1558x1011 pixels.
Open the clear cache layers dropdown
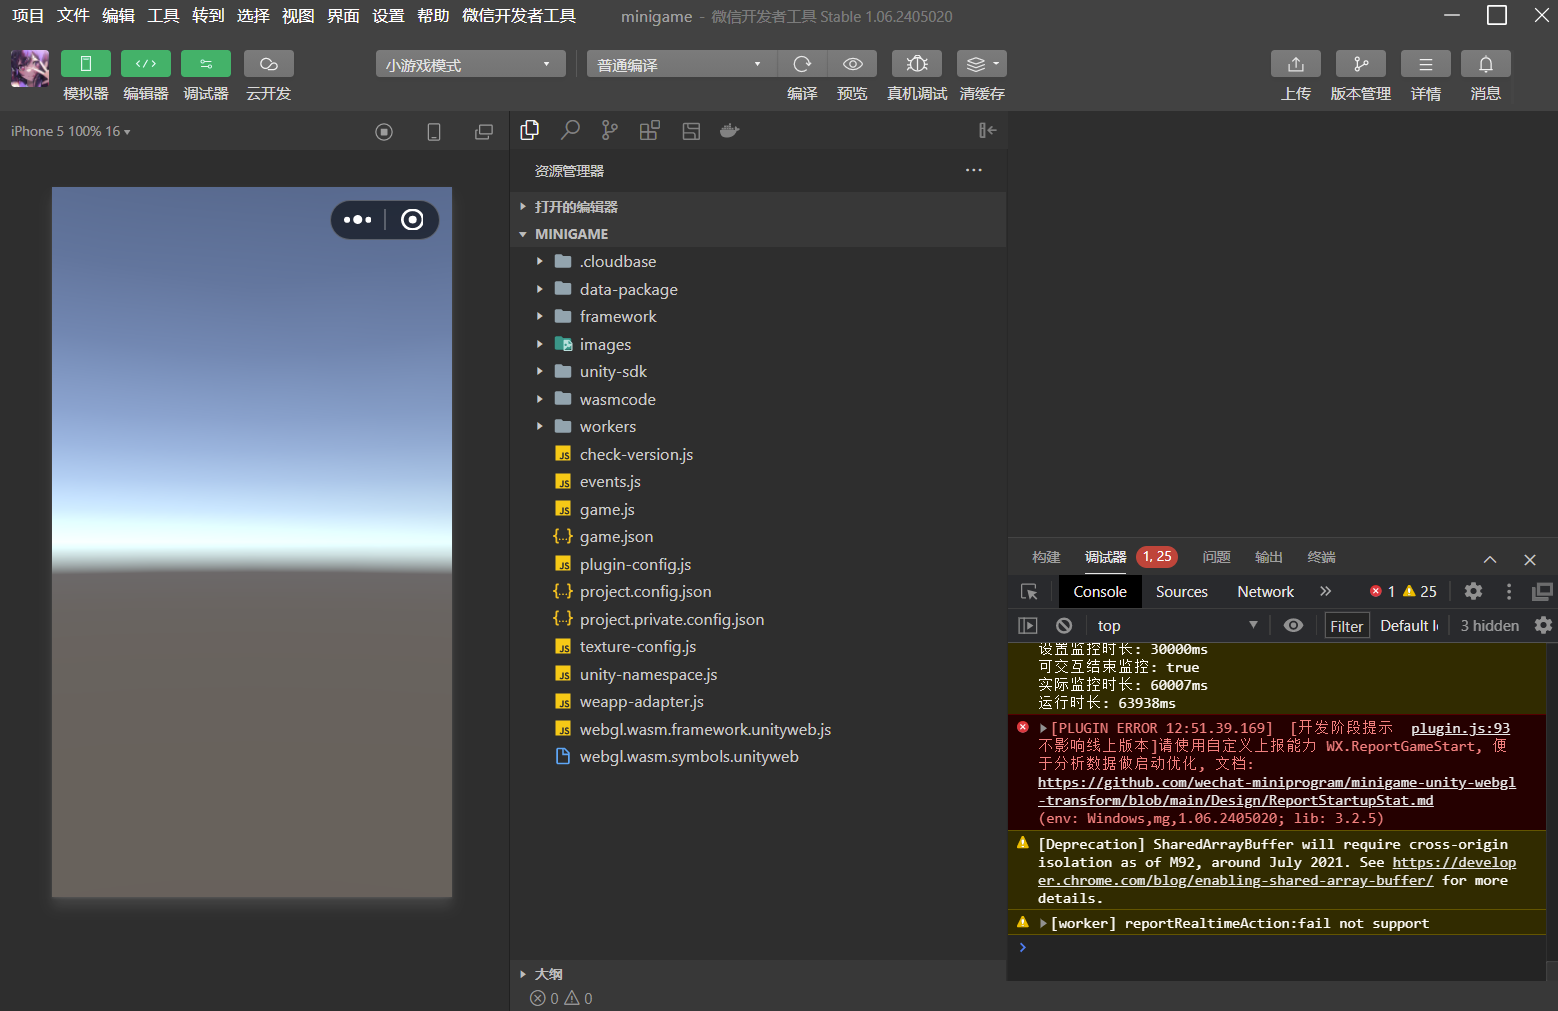(982, 64)
